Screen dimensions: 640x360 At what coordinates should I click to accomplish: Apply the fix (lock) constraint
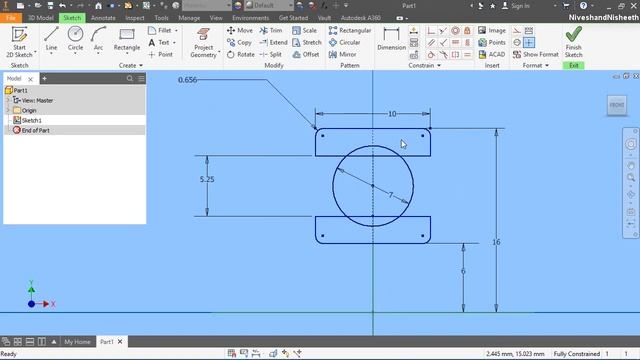coord(467,31)
